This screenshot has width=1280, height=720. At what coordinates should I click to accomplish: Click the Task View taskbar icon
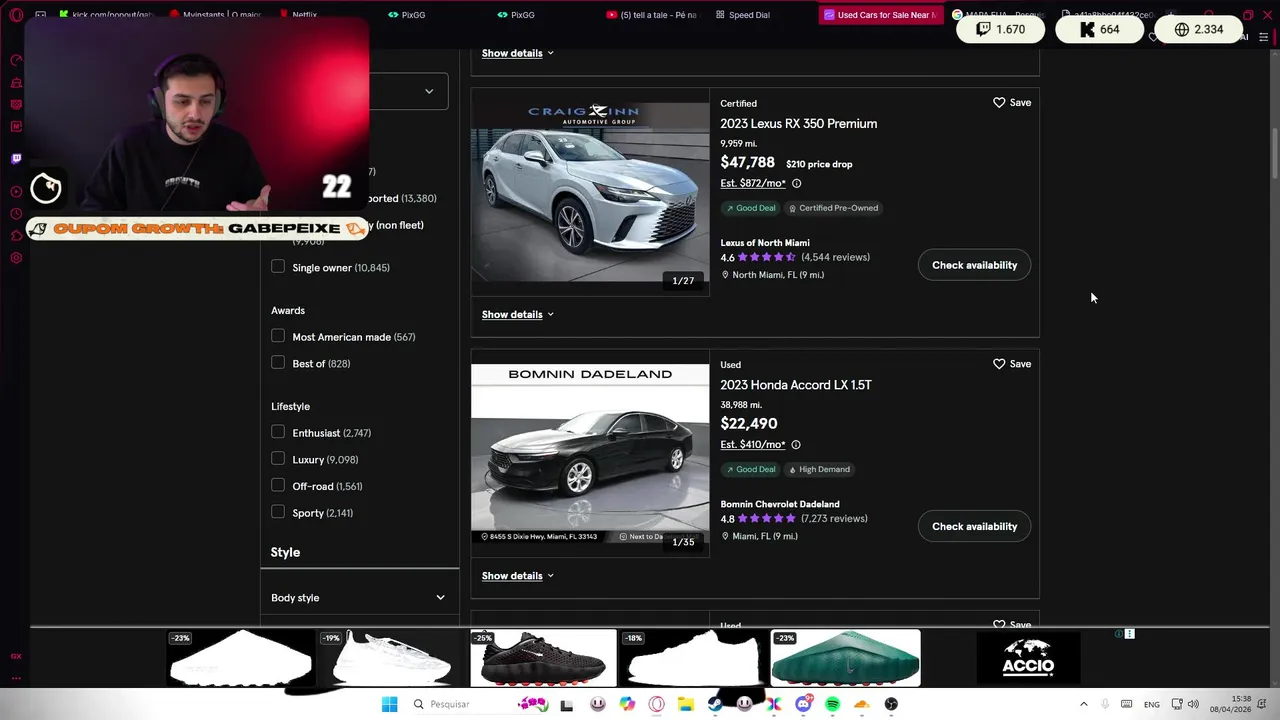[x=567, y=705]
